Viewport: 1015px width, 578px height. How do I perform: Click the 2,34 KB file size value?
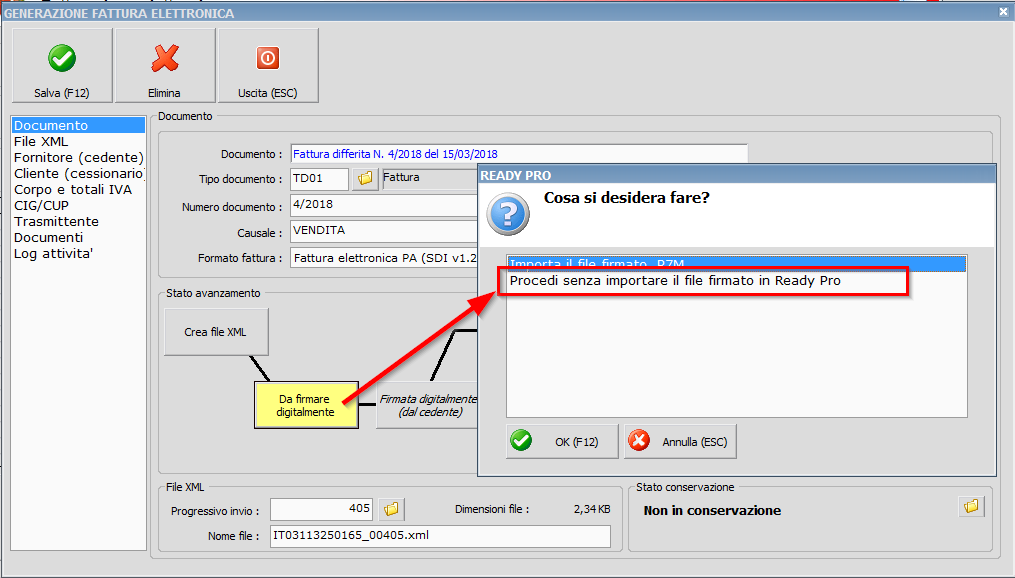[x=592, y=509]
